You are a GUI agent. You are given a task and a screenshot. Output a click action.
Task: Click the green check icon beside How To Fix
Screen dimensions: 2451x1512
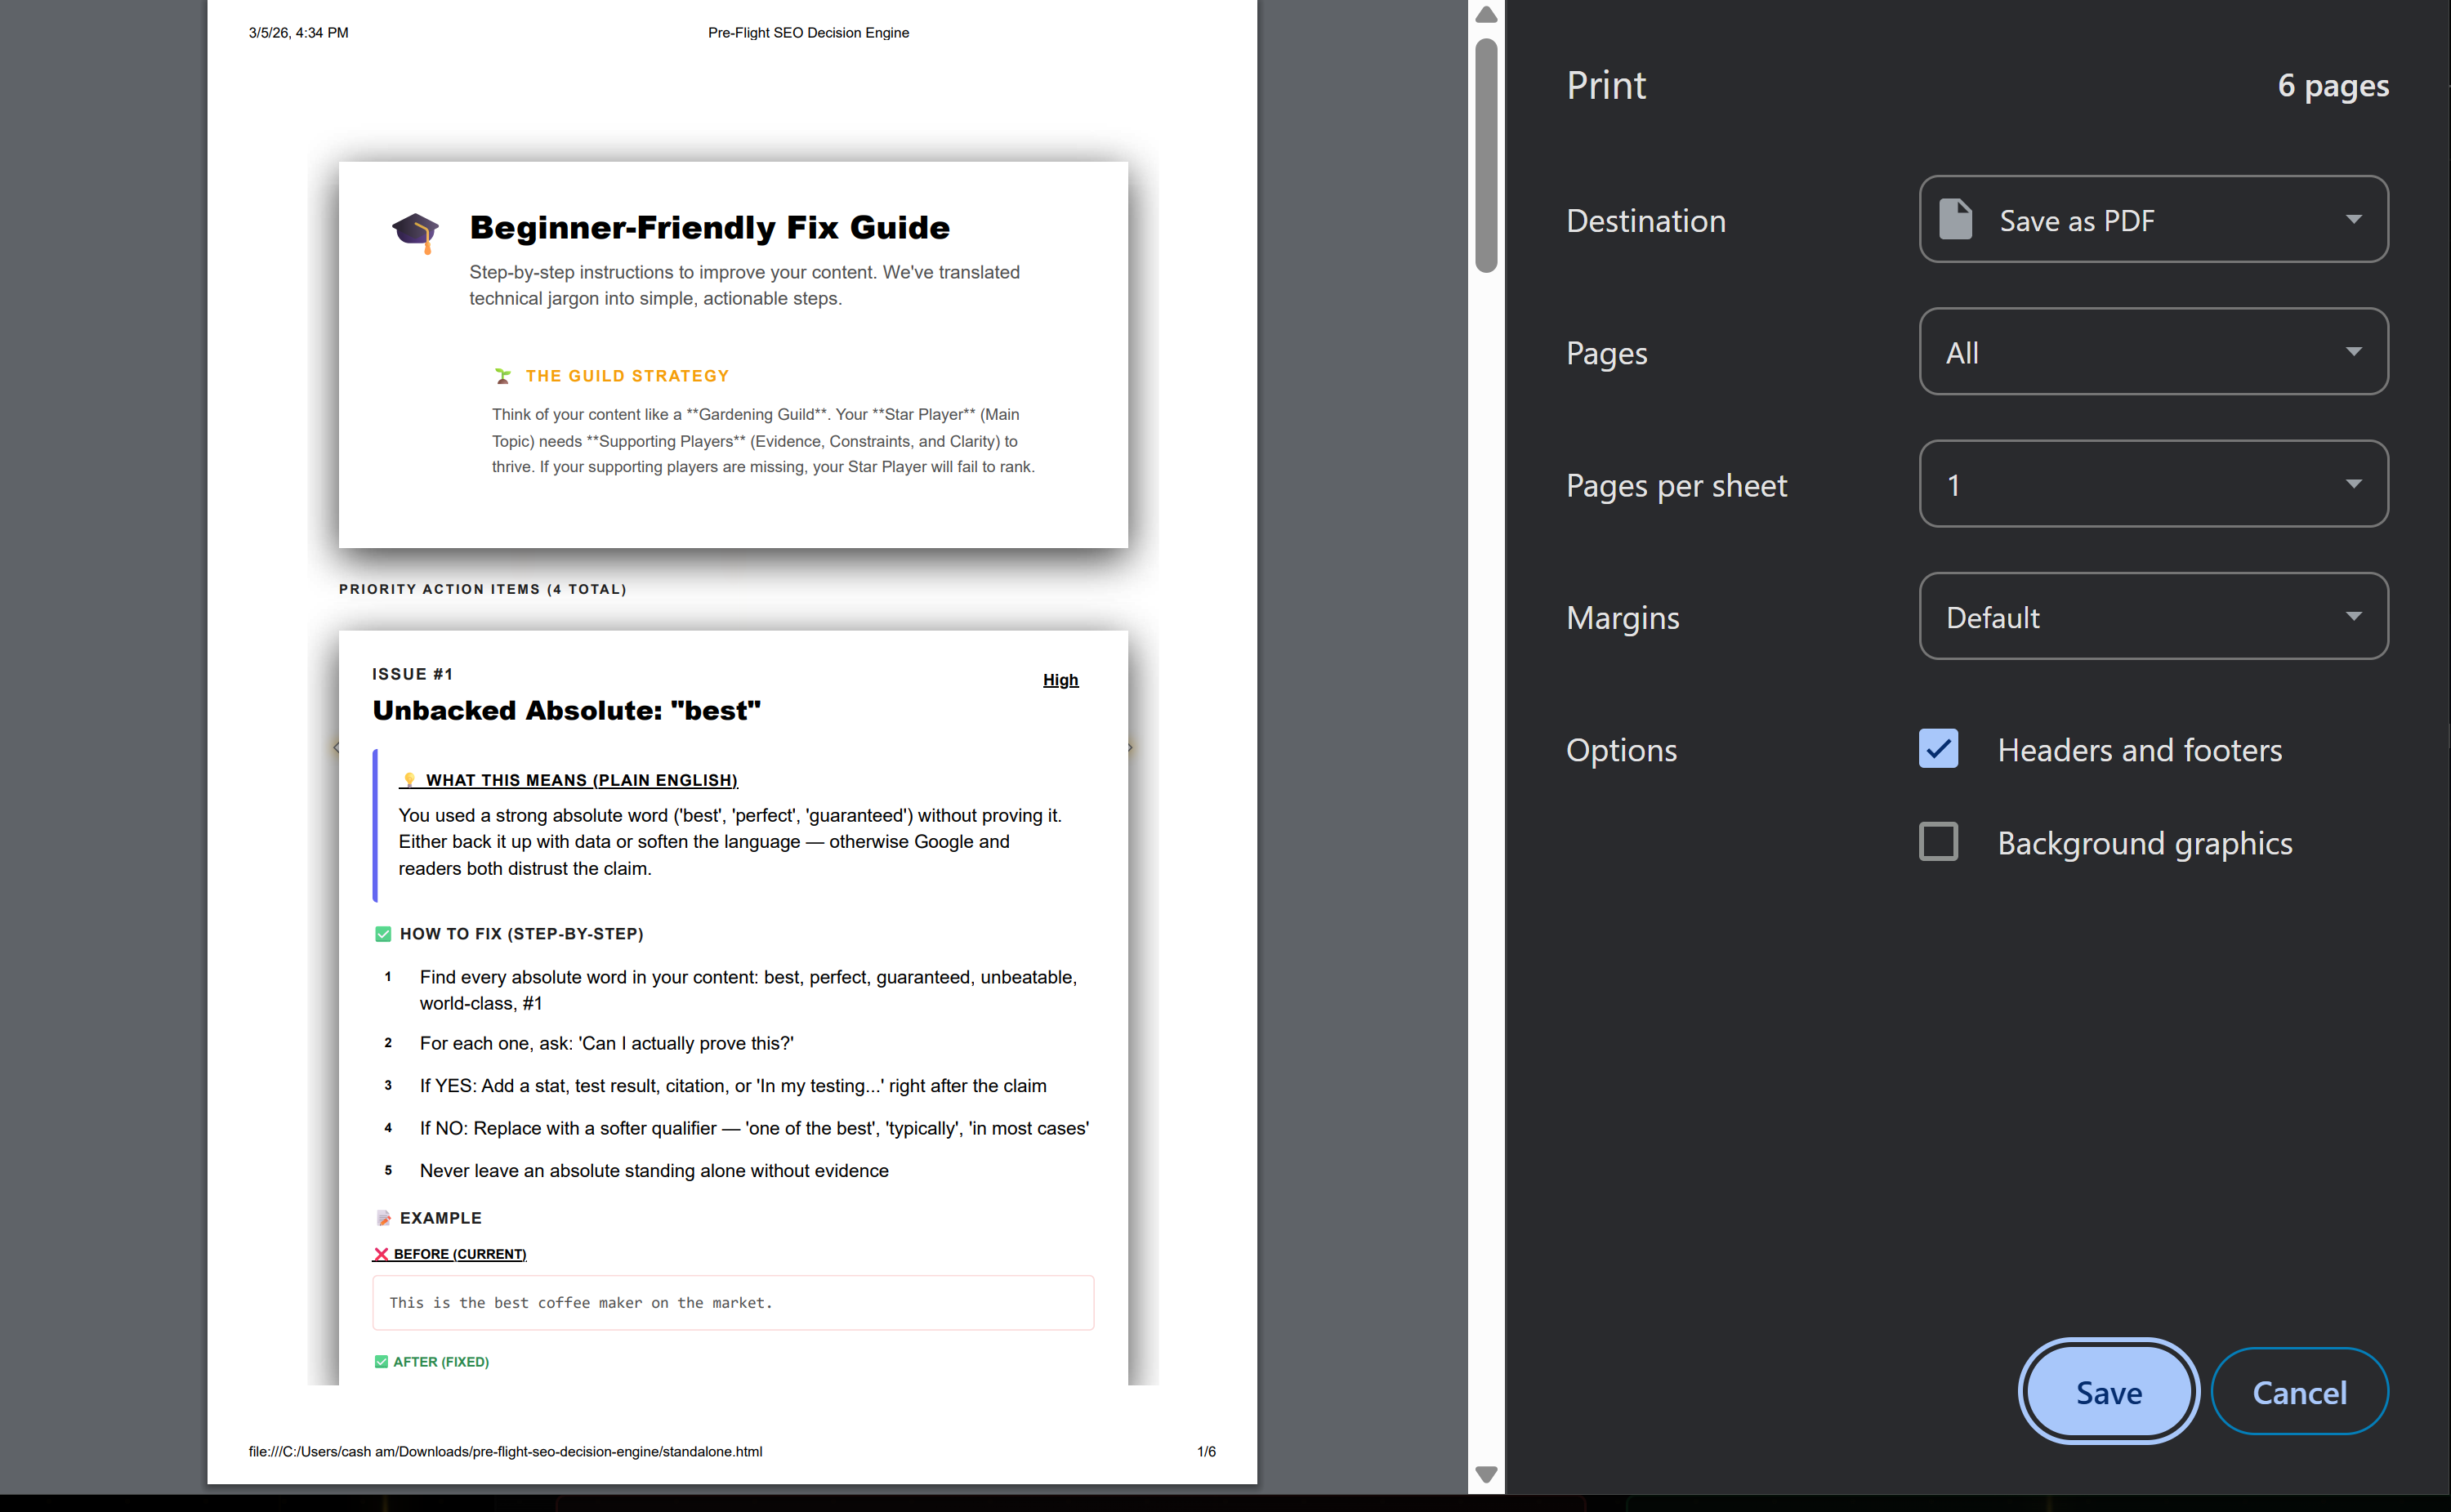(383, 934)
